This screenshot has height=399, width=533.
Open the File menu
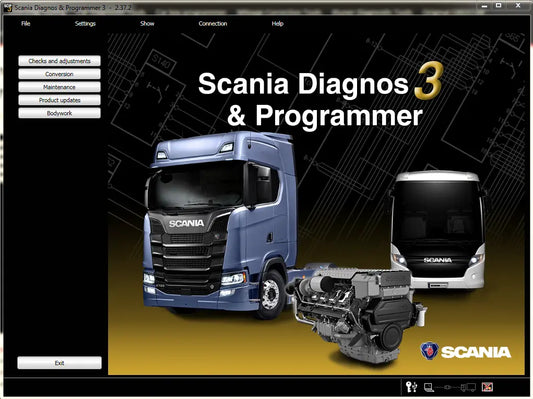[25, 23]
